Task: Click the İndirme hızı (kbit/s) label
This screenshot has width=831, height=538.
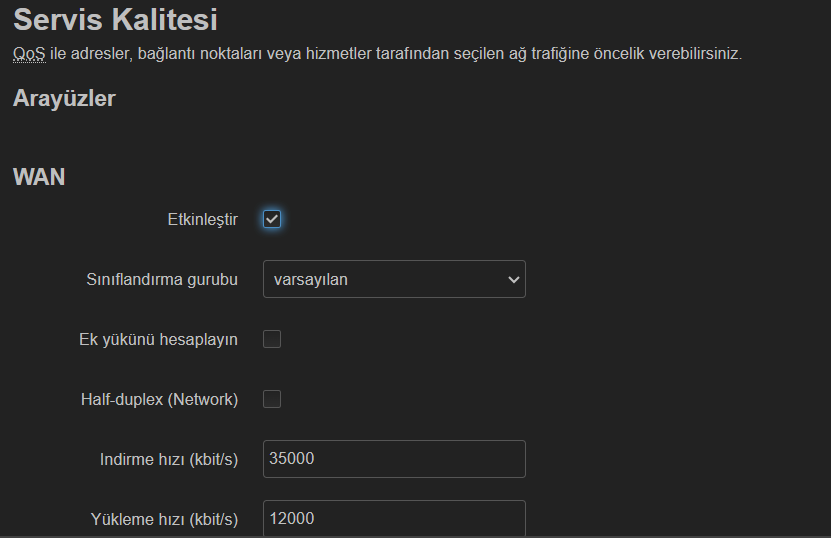Action: coord(169,459)
